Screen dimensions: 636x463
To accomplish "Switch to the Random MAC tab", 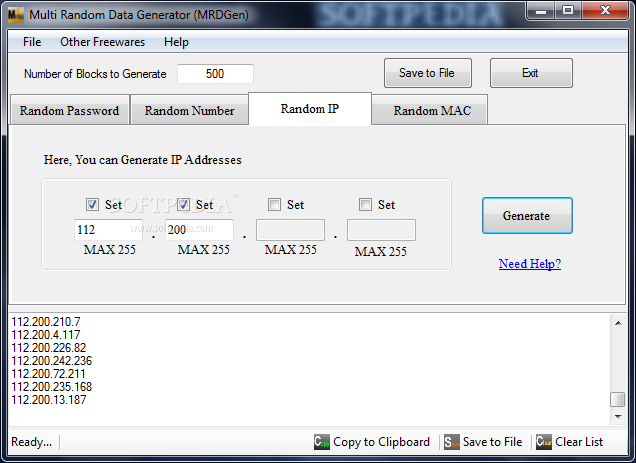I will pos(432,110).
